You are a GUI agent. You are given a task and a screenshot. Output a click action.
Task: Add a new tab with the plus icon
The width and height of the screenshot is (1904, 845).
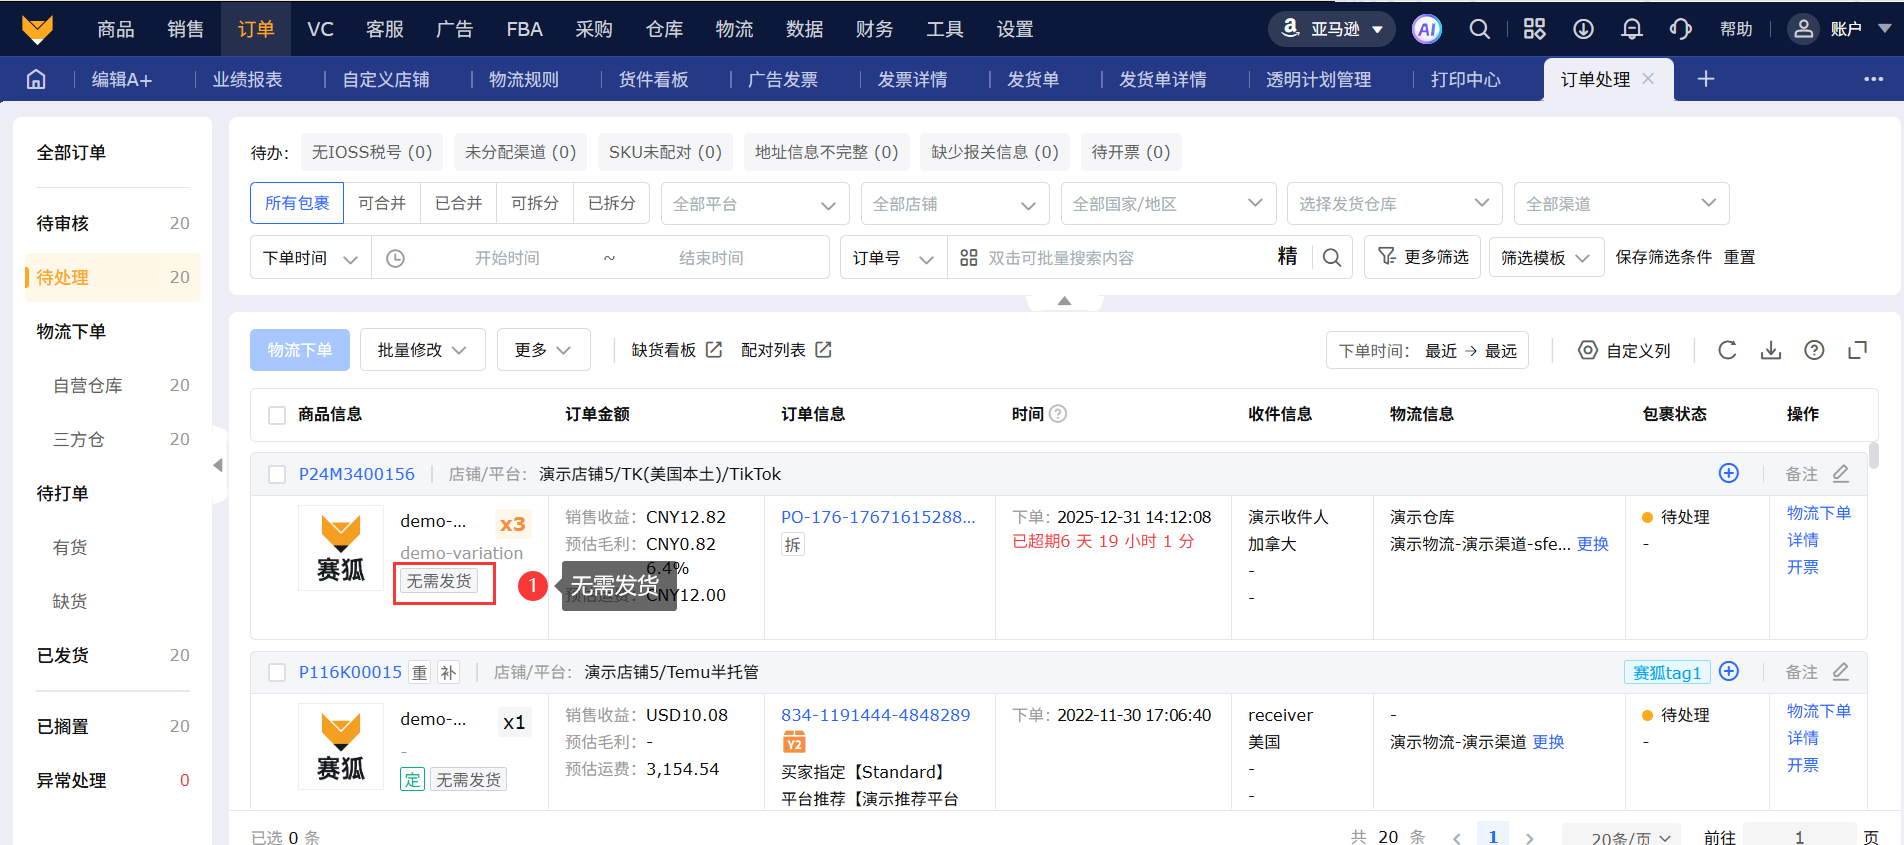[1706, 79]
